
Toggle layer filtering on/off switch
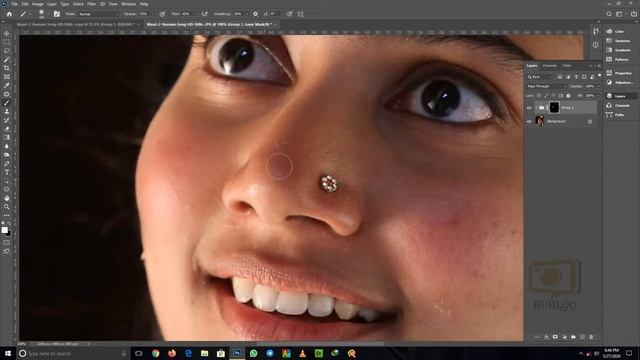click(599, 75)
